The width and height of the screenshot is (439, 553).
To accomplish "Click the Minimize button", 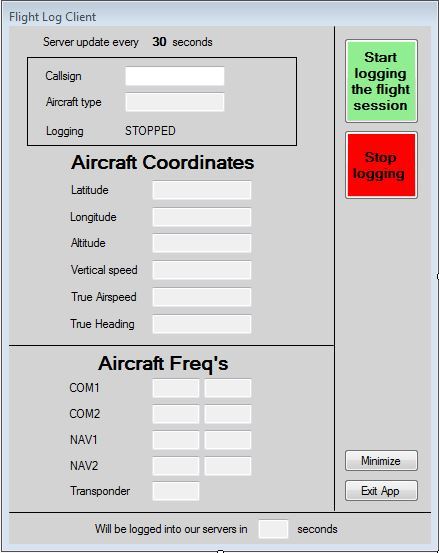I will tap(381, 461).
